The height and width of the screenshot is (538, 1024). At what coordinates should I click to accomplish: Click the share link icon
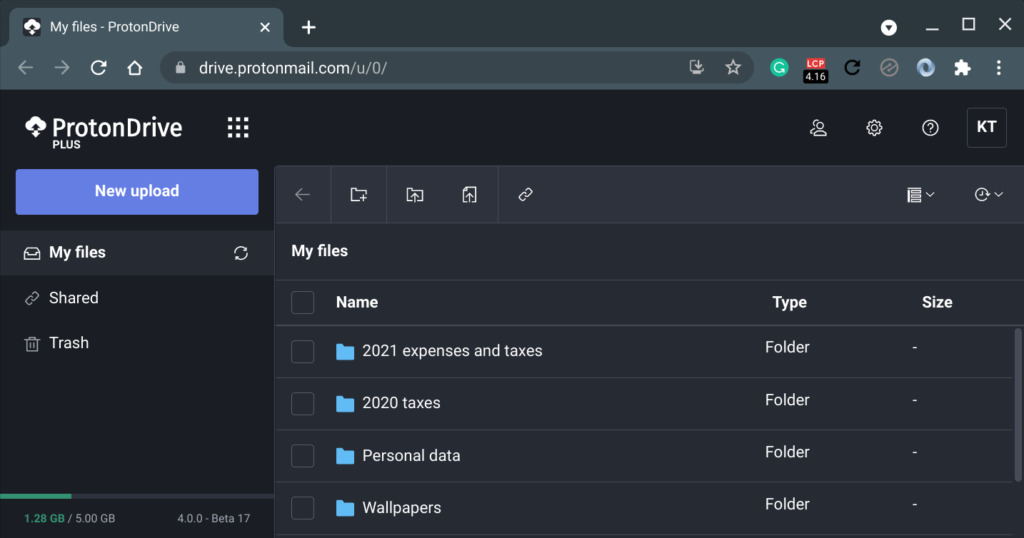(526, 195)
